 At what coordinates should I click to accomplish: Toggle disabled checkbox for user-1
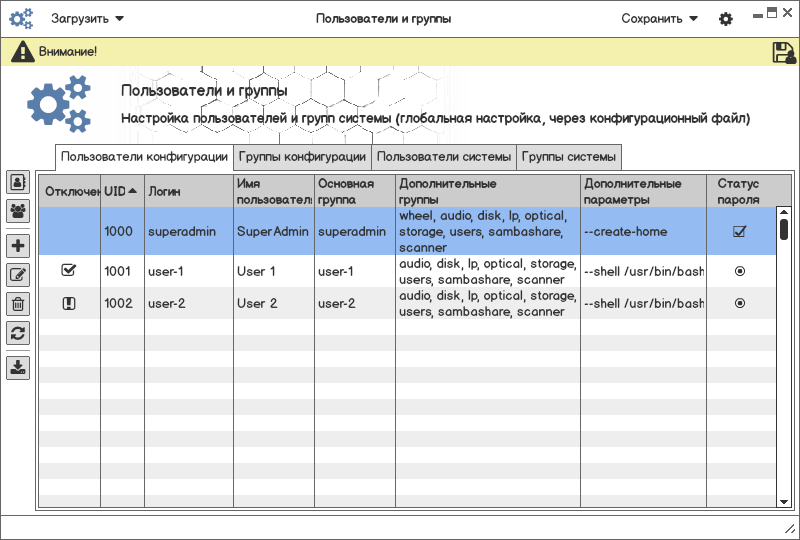[68, 271]
